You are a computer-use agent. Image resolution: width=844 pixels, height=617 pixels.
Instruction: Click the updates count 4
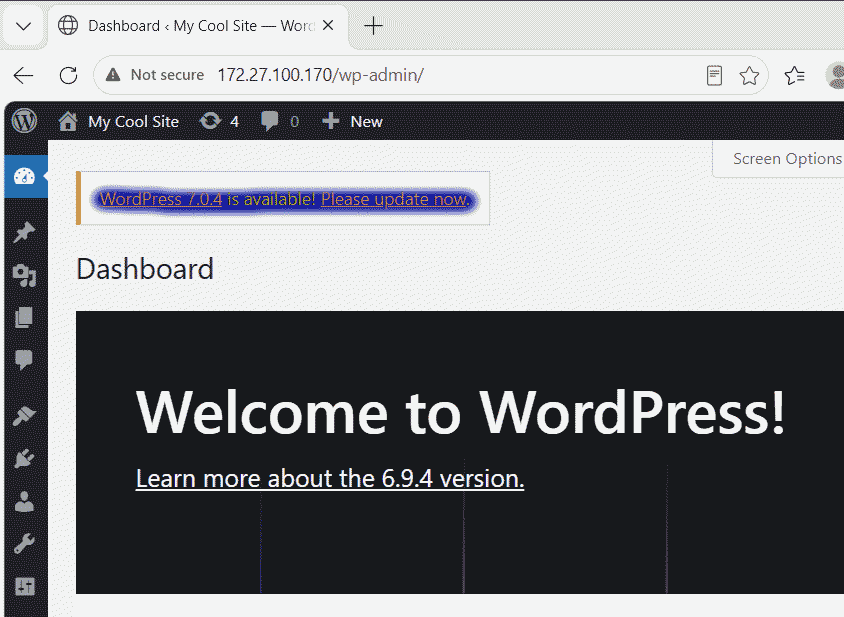[235, 122]
